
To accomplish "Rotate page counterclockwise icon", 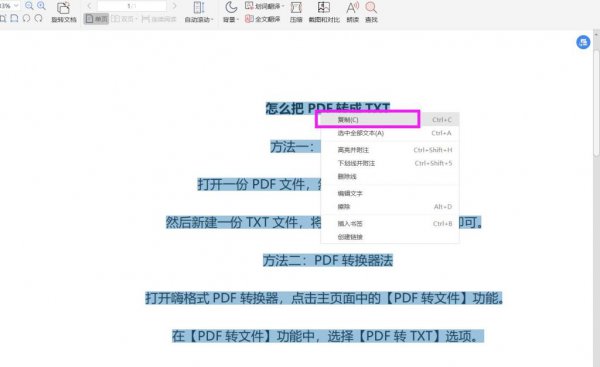I will pyautogui.click(x=26, y=18).
